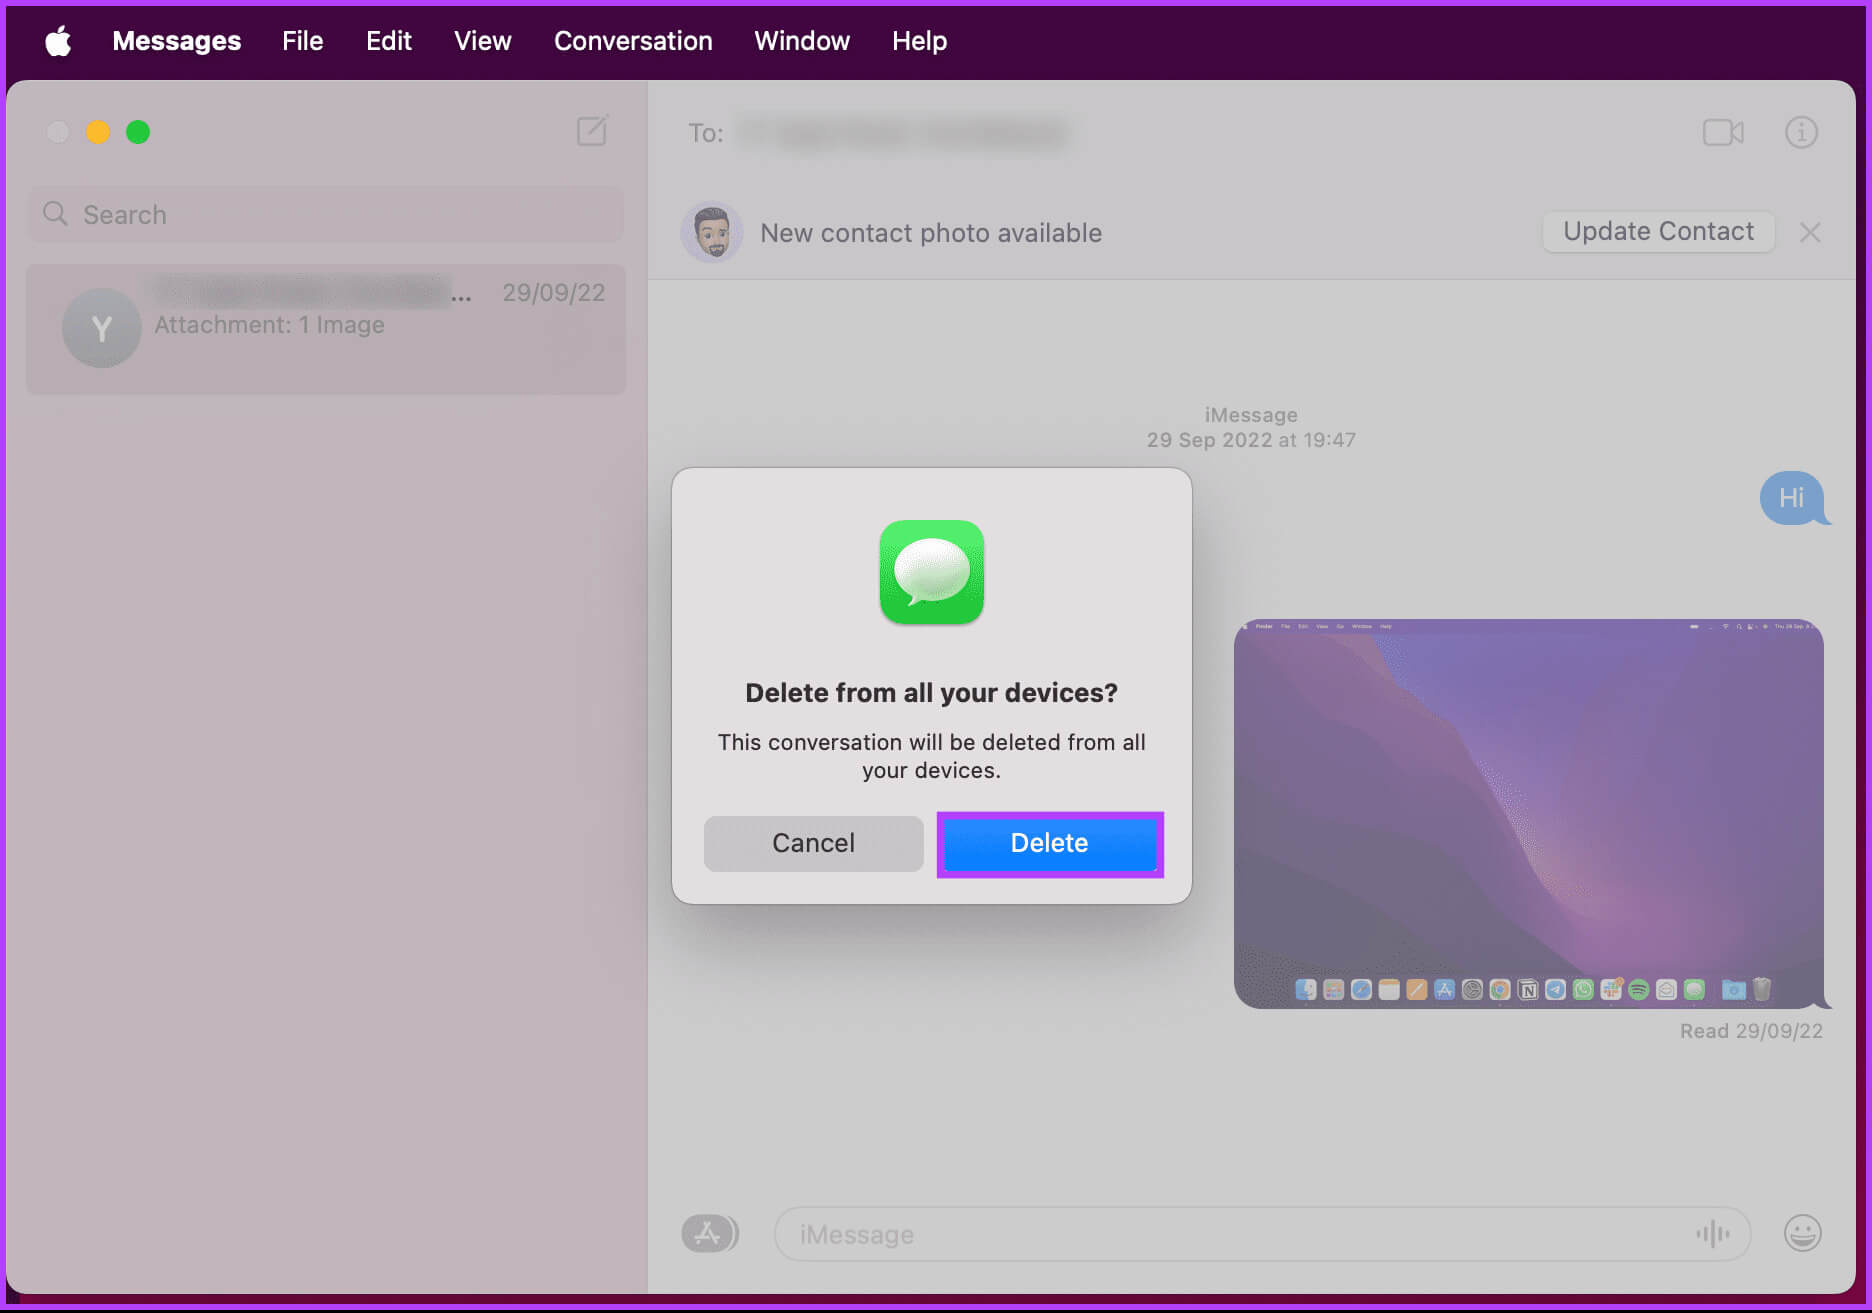Open the Window menu
This screenshot has width=1872, height=1313.
pyautogui.click(x=802, y=41)
